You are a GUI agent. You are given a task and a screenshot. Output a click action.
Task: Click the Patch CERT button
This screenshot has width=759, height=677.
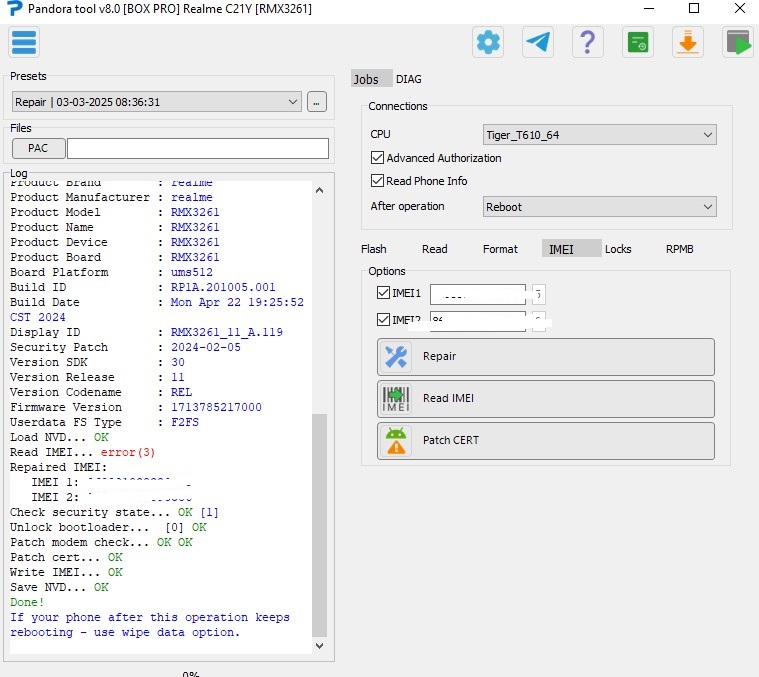pyautogui.click(x=546, y=441)
